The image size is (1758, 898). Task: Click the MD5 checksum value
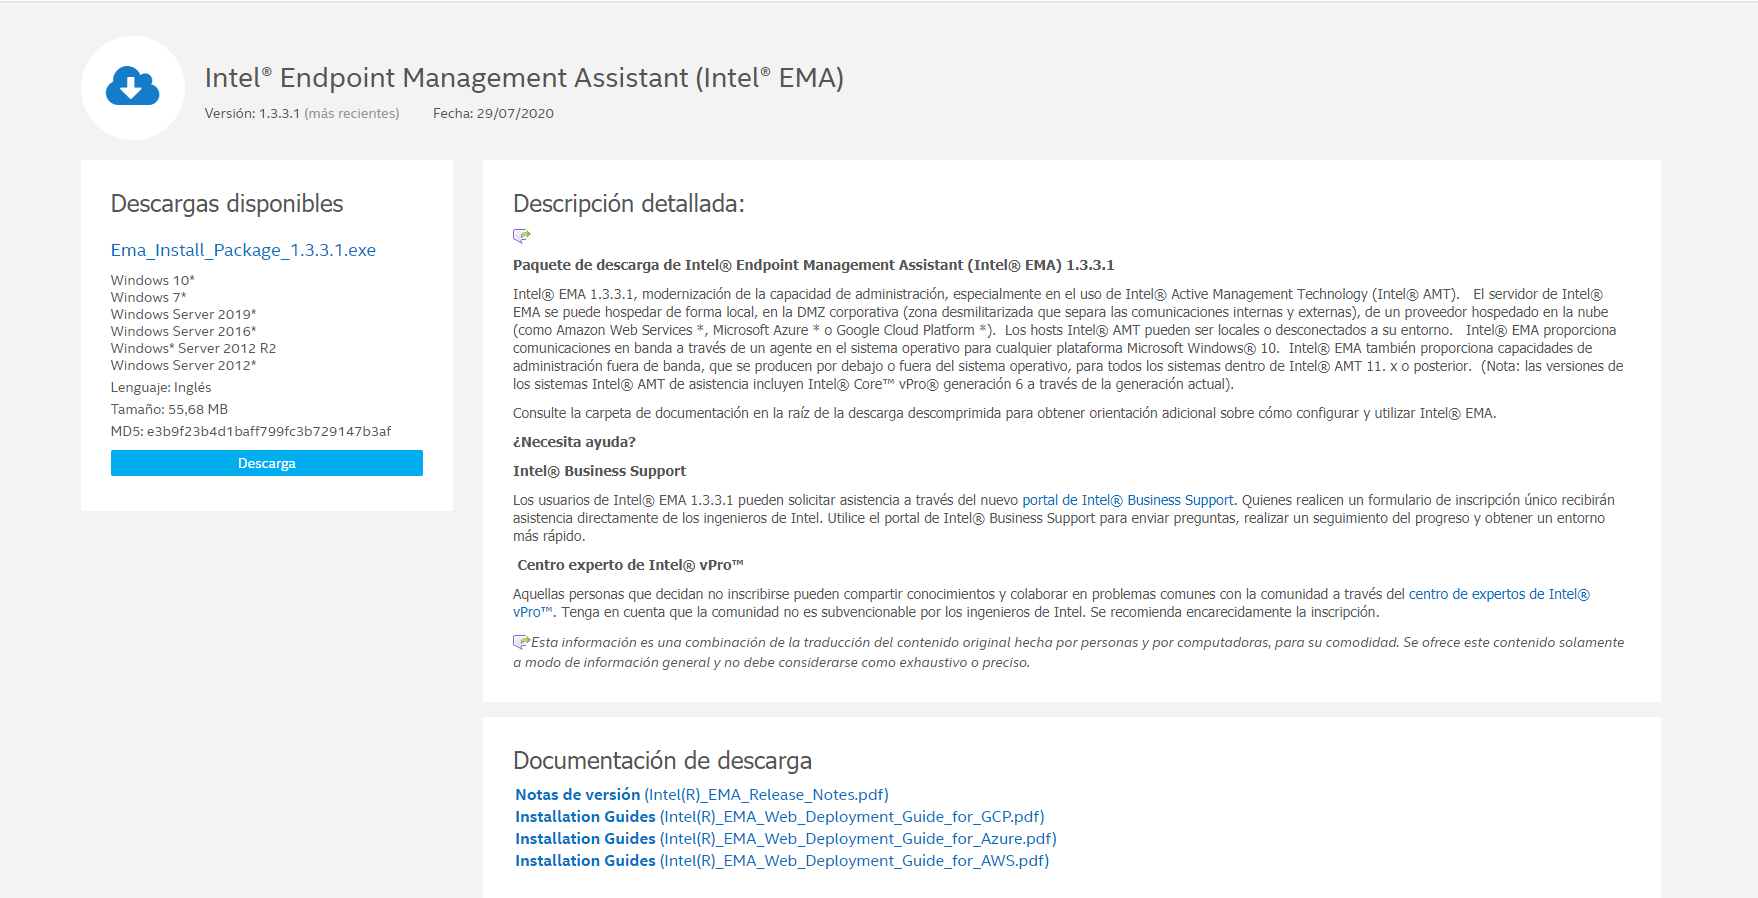(x=269, y=432)
